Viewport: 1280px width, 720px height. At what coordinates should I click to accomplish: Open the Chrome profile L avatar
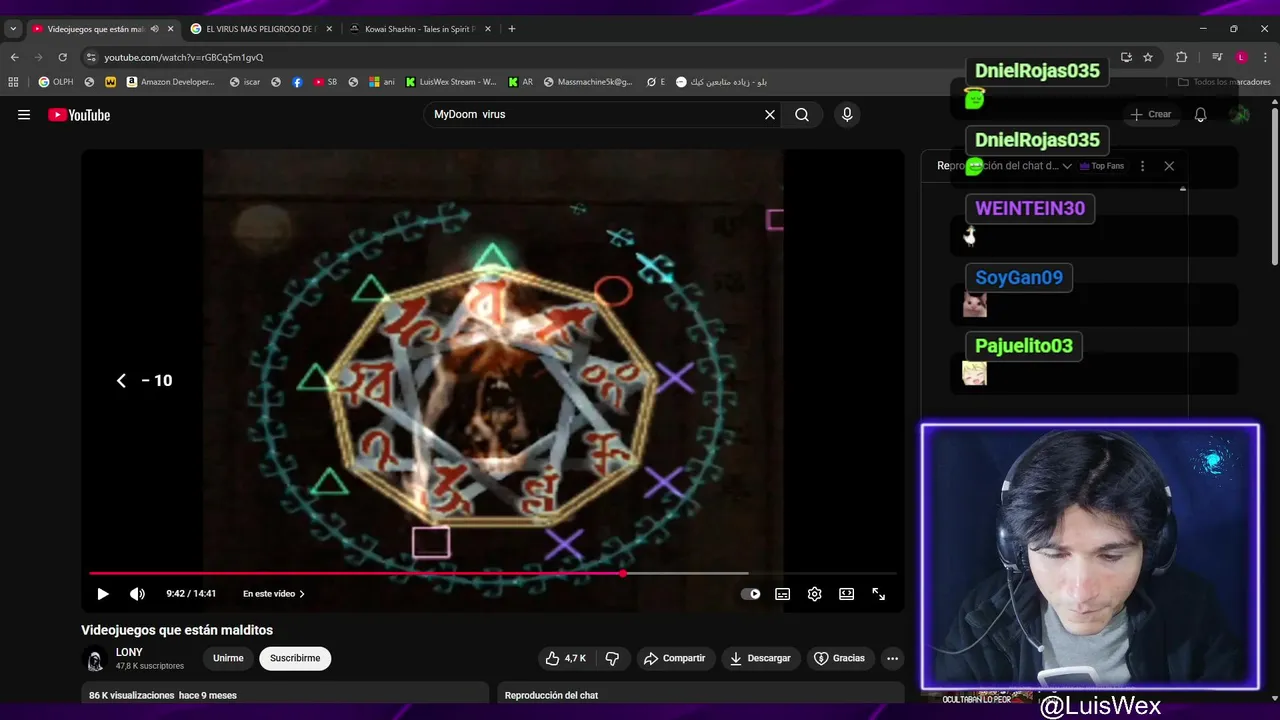tap(1241, 57)
